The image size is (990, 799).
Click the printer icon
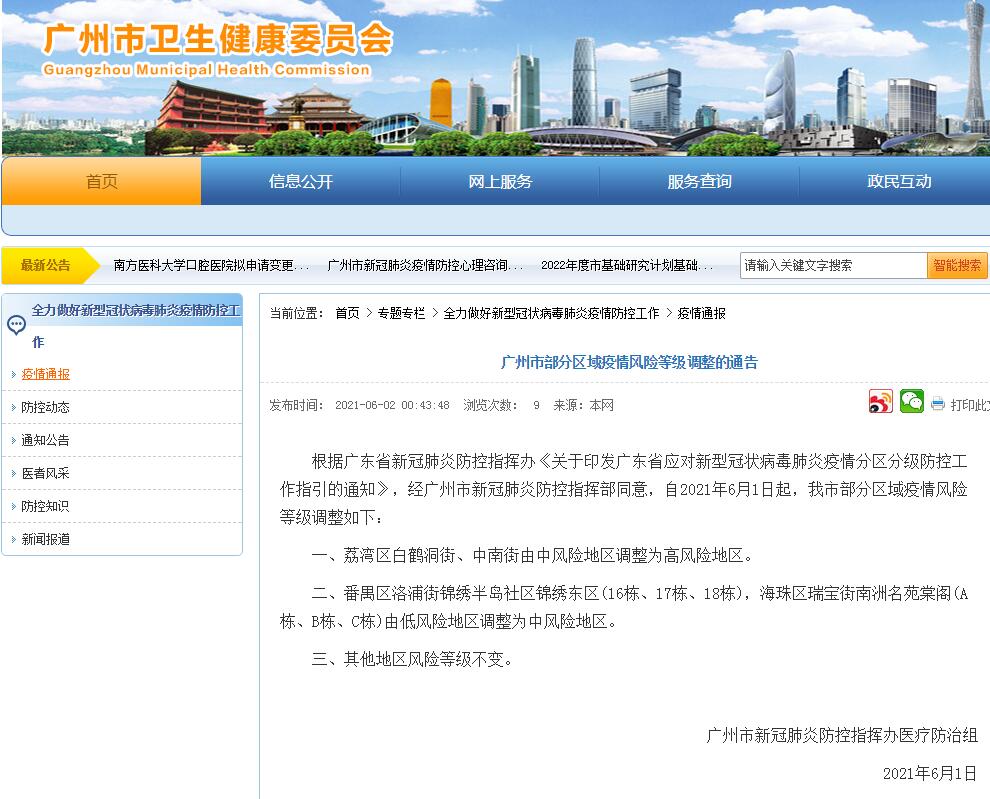937,404
